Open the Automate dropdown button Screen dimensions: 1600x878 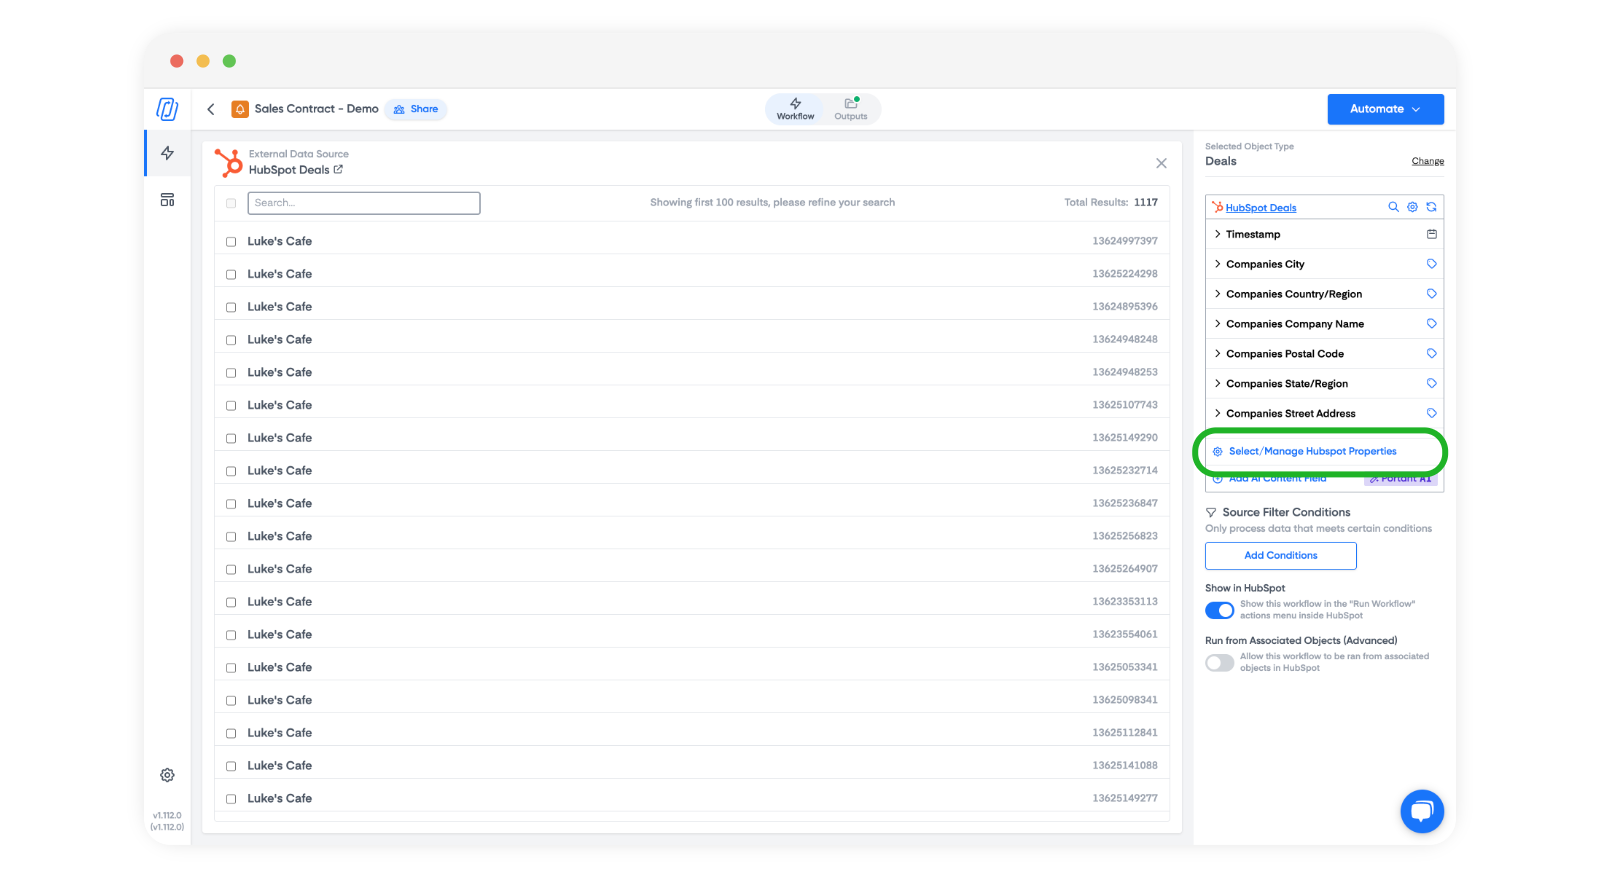1384,109
